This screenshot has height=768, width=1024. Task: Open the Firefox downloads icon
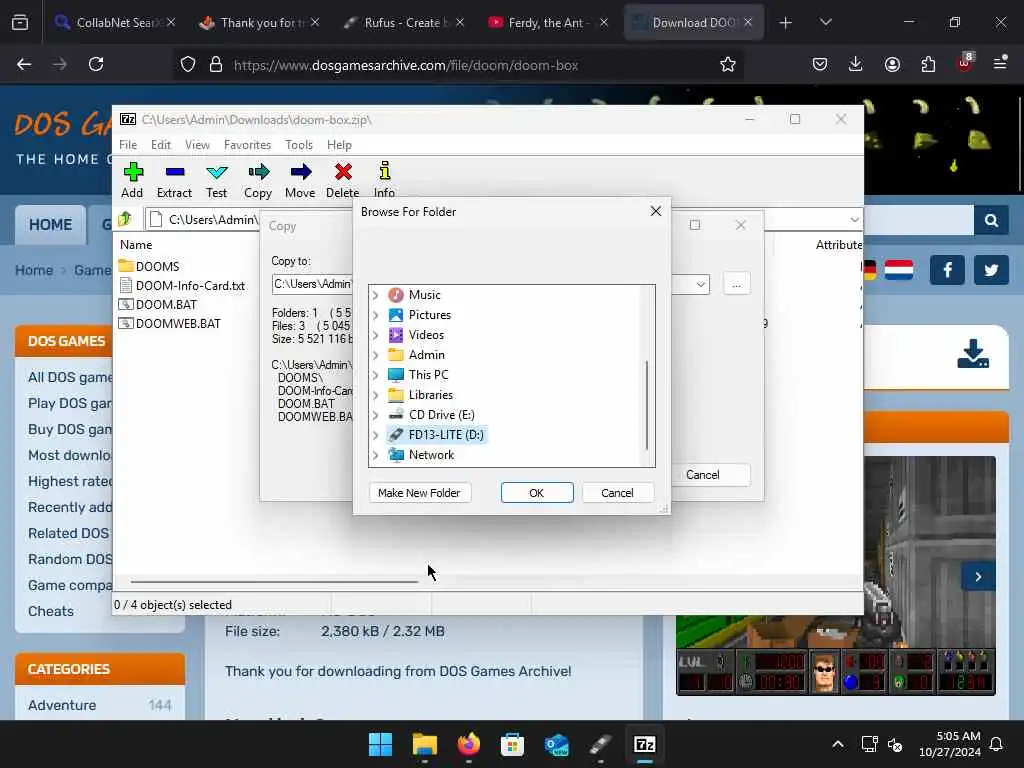[x=856, y=64]
